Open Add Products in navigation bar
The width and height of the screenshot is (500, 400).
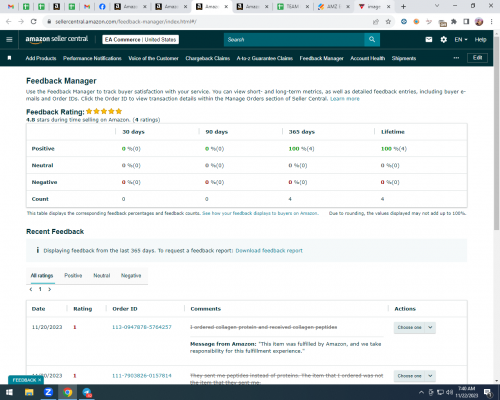click(41, 58)
